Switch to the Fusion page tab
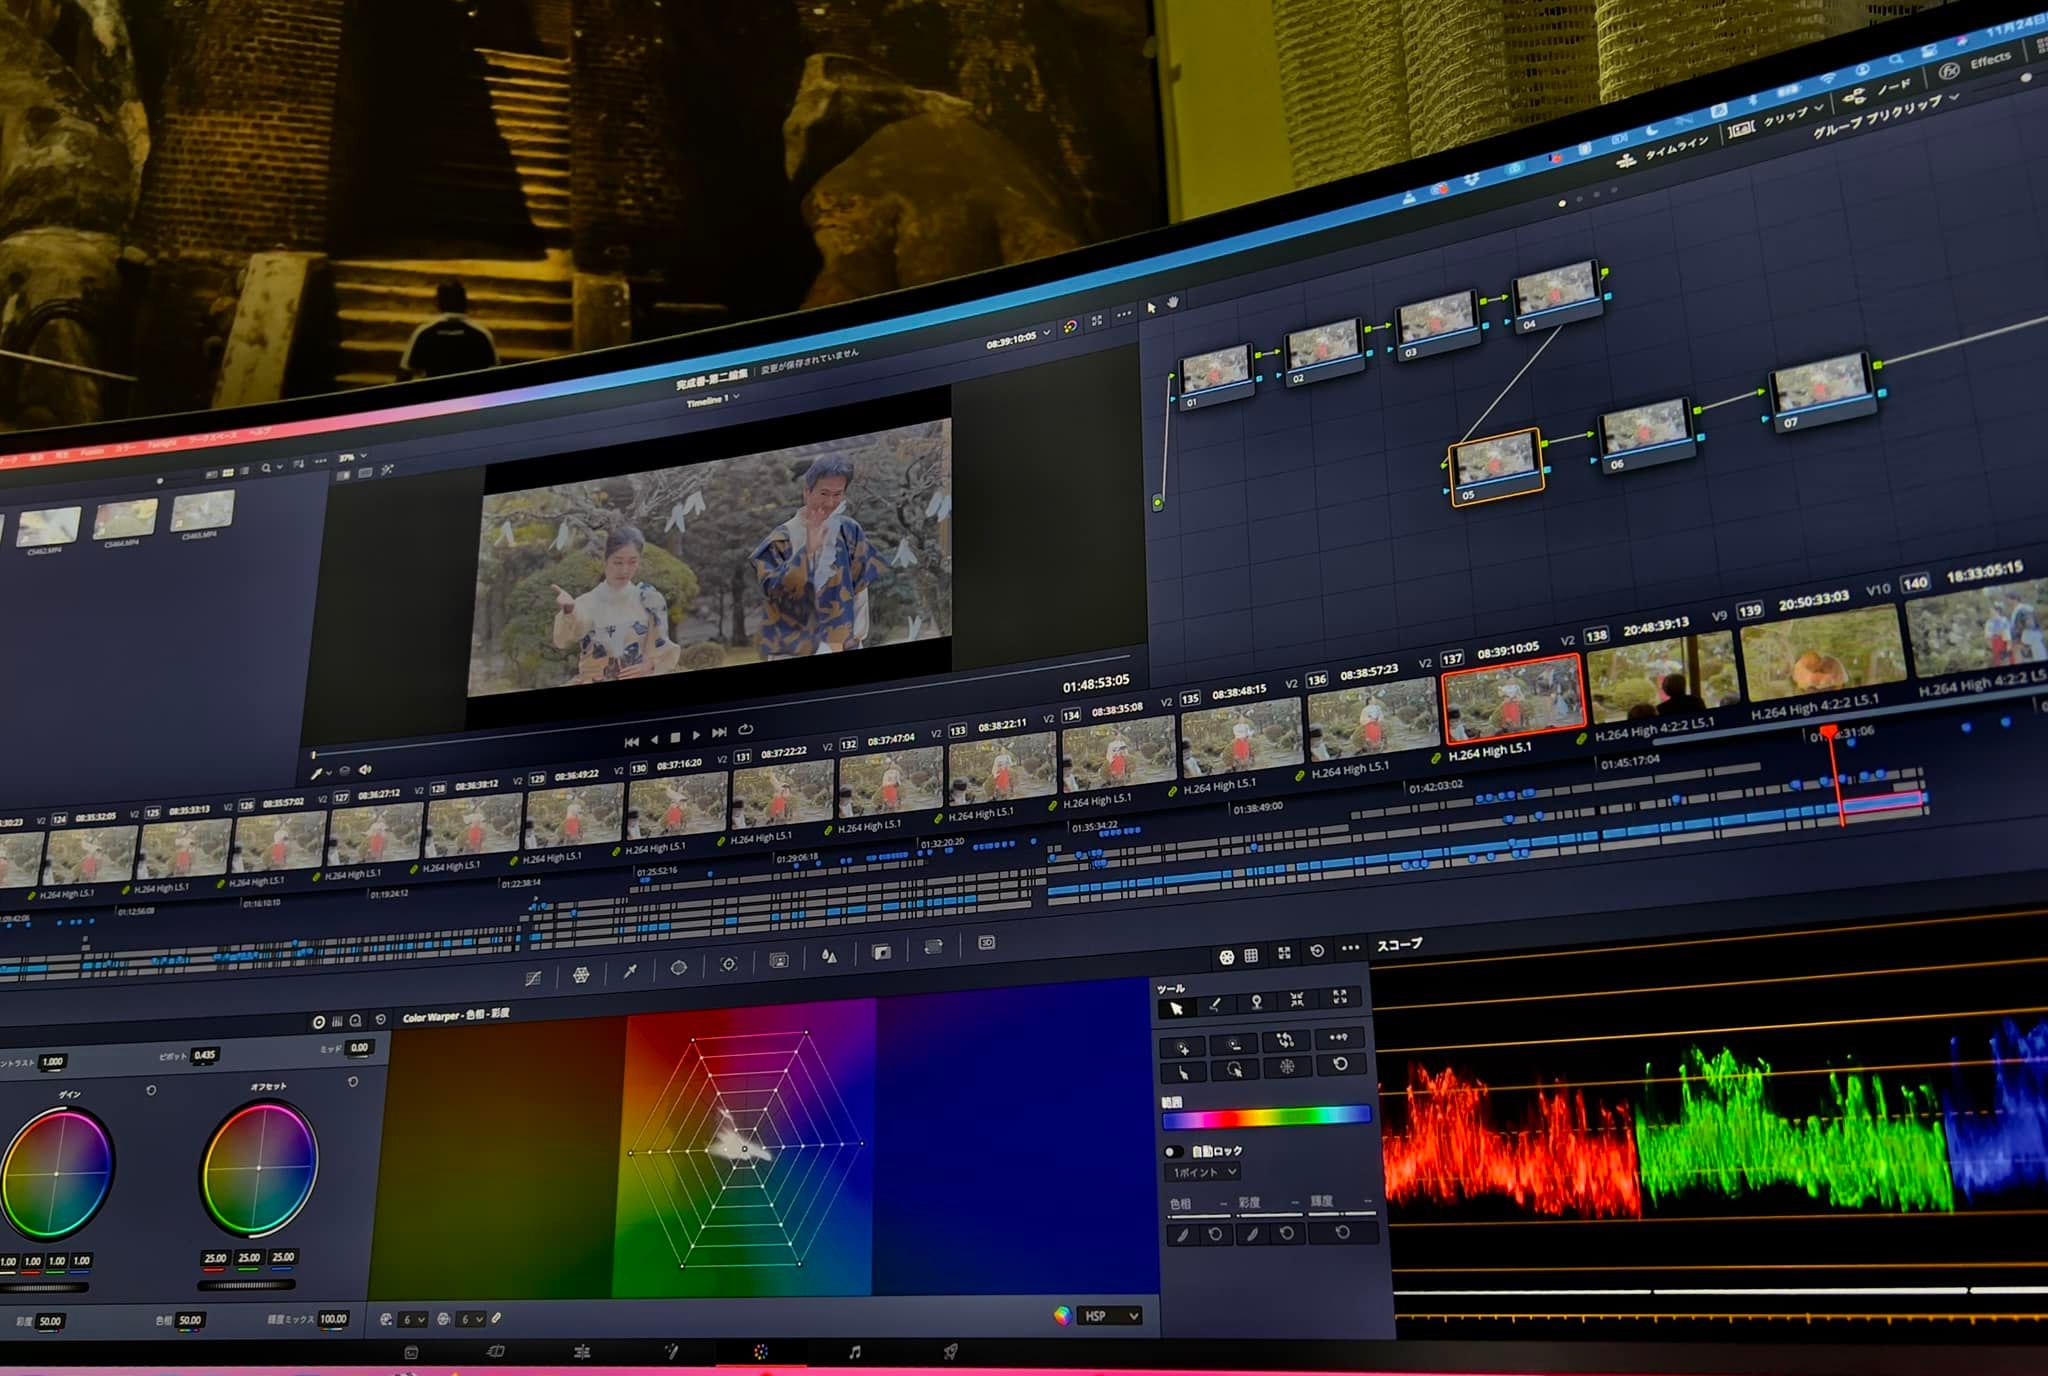 click(x=672, y=1352)
